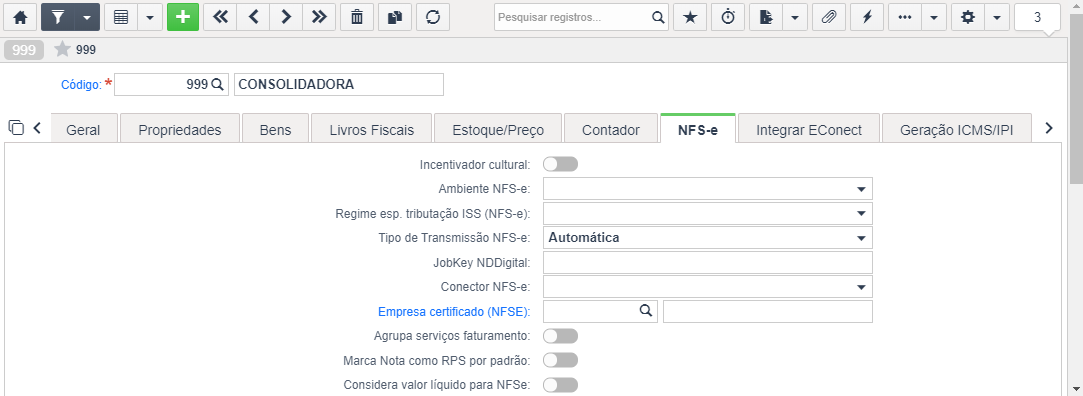This screenshot has width=1083, height=396.
Task: Open grid view dropdown arrow
Action: pyautogui.click(x=150, y=17)
